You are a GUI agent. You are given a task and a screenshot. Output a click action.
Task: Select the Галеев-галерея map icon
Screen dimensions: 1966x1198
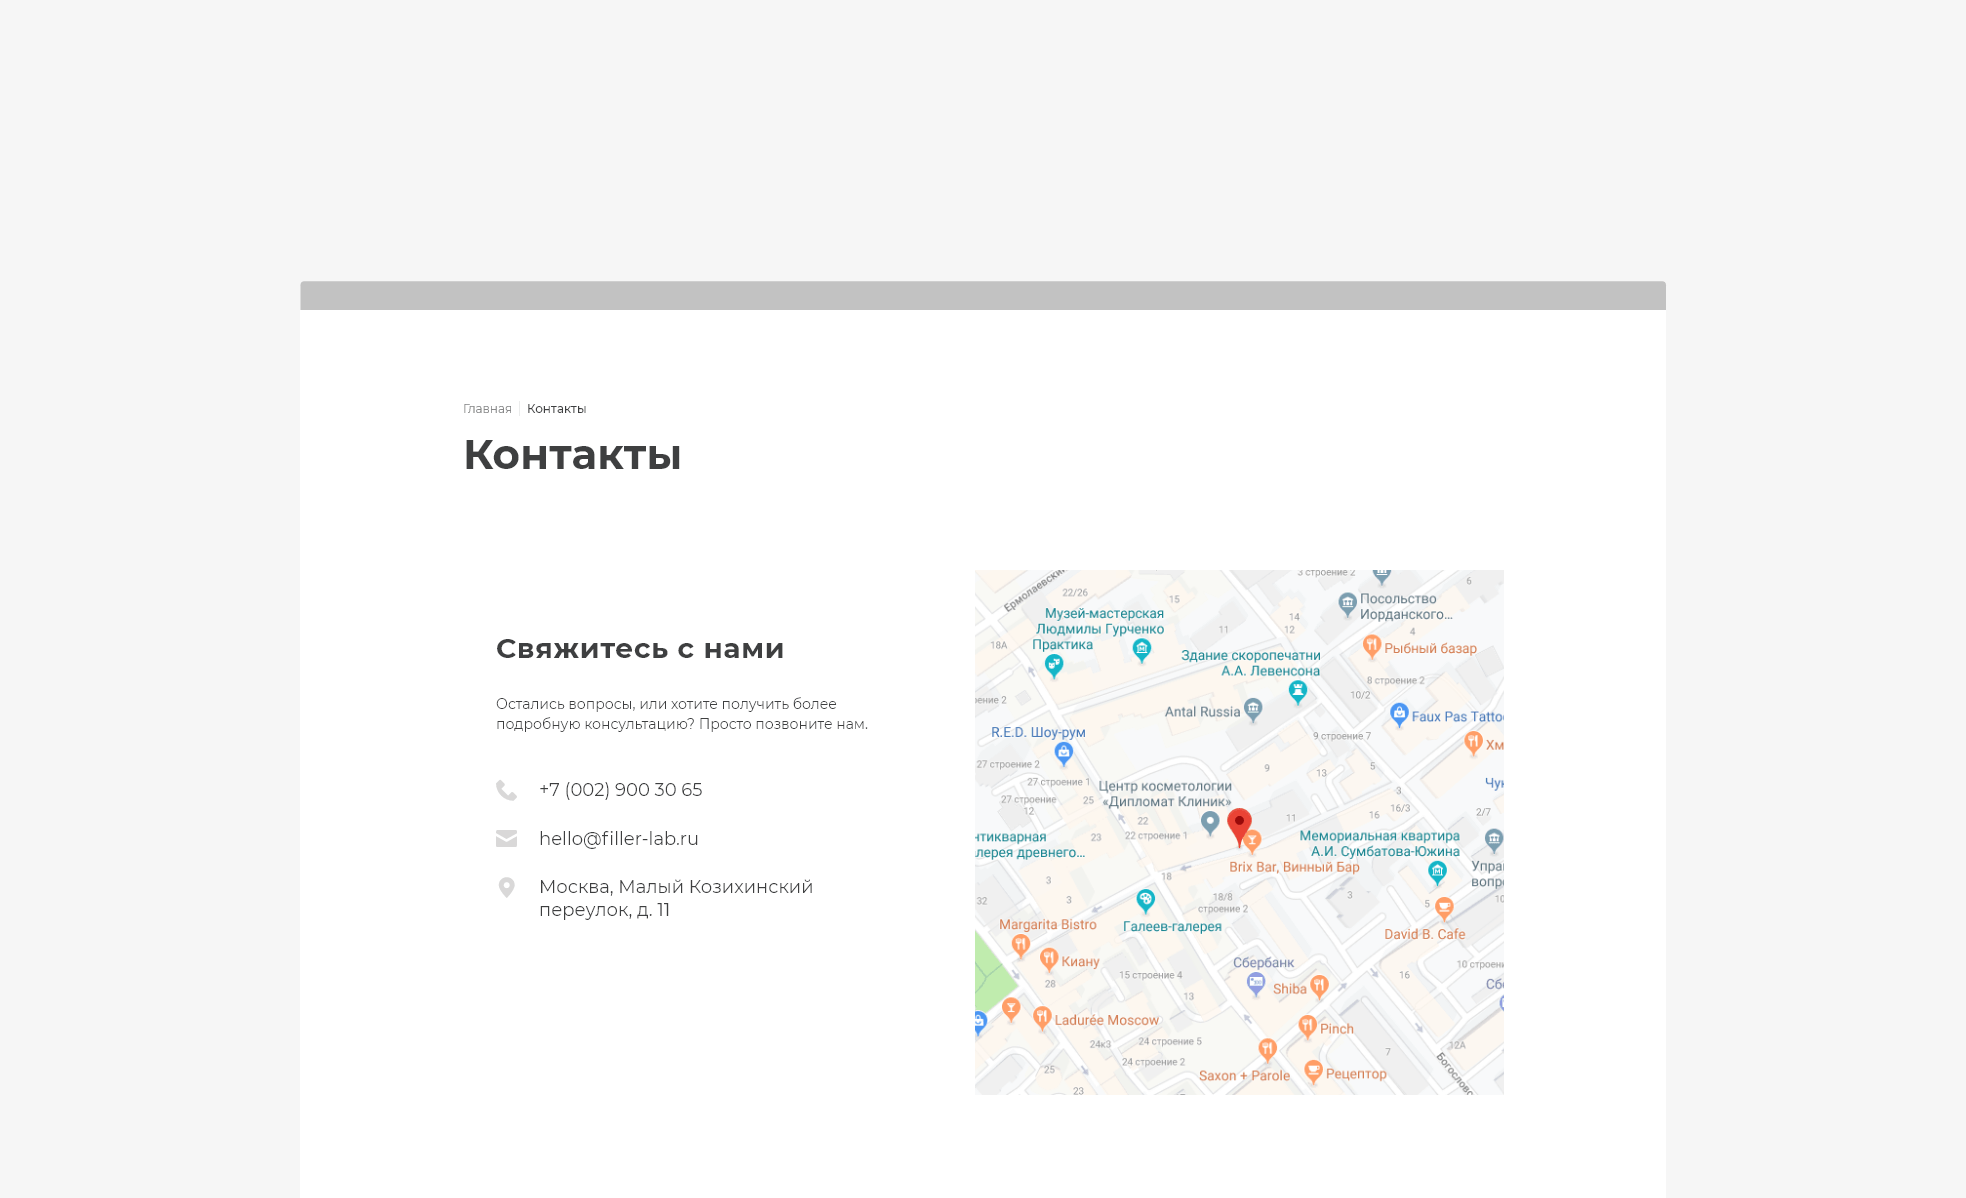pyautogui.click(x=1145, y=901)
